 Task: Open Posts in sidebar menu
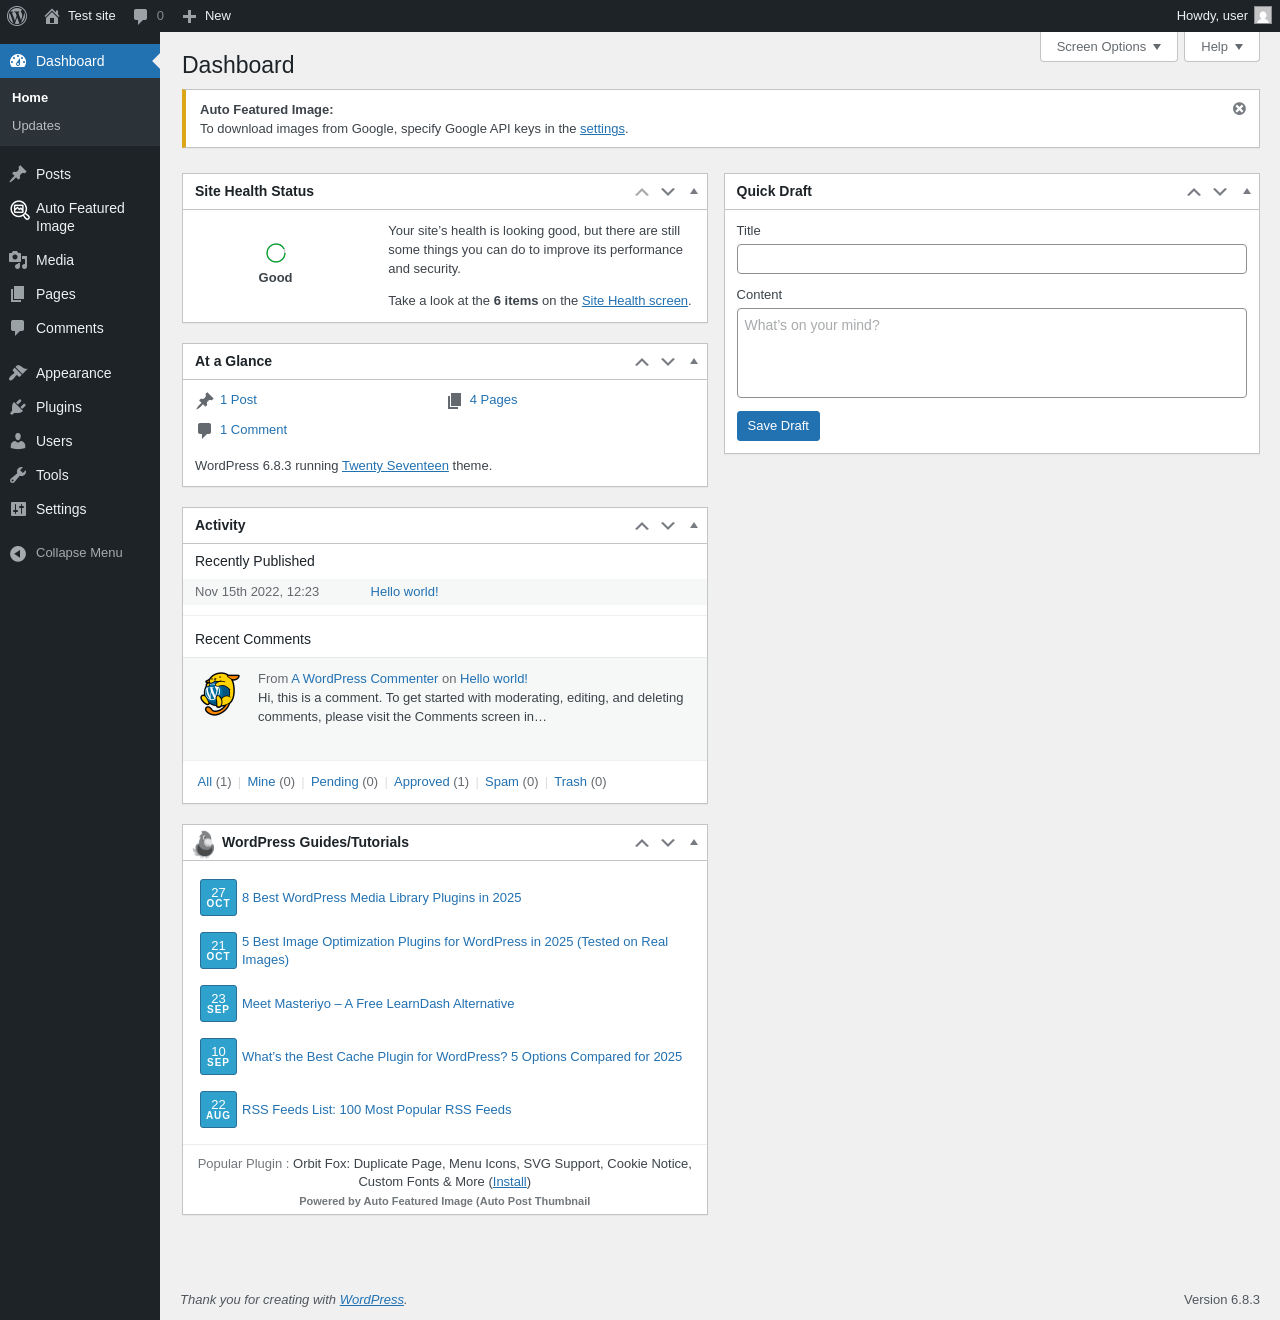[80, 174]
